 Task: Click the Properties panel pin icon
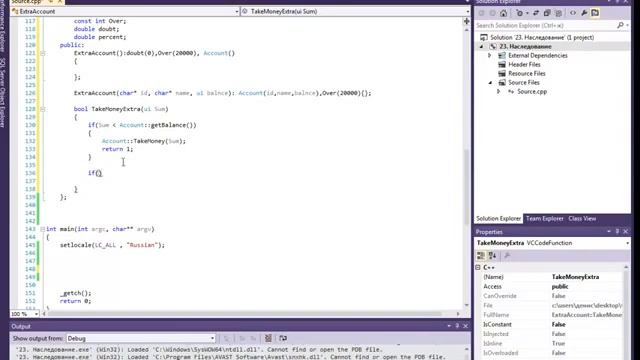point(617,231)
